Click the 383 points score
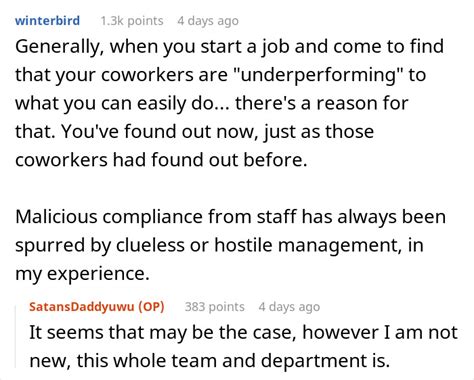Image resolution: width=474 pixels, height=380 pixels. coord(215,306)
